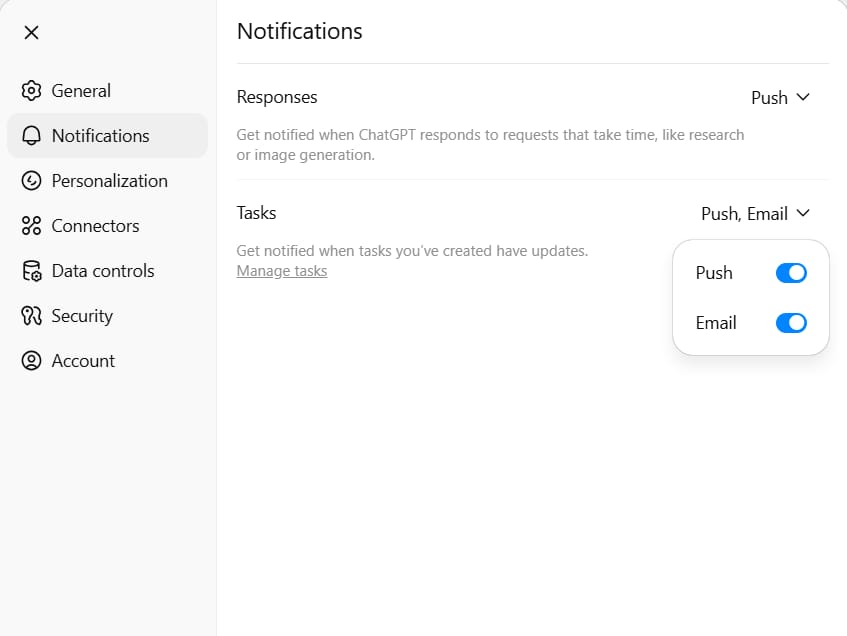
Task: Click the Personalization icon in sidebar
Action: click(31, 180)
